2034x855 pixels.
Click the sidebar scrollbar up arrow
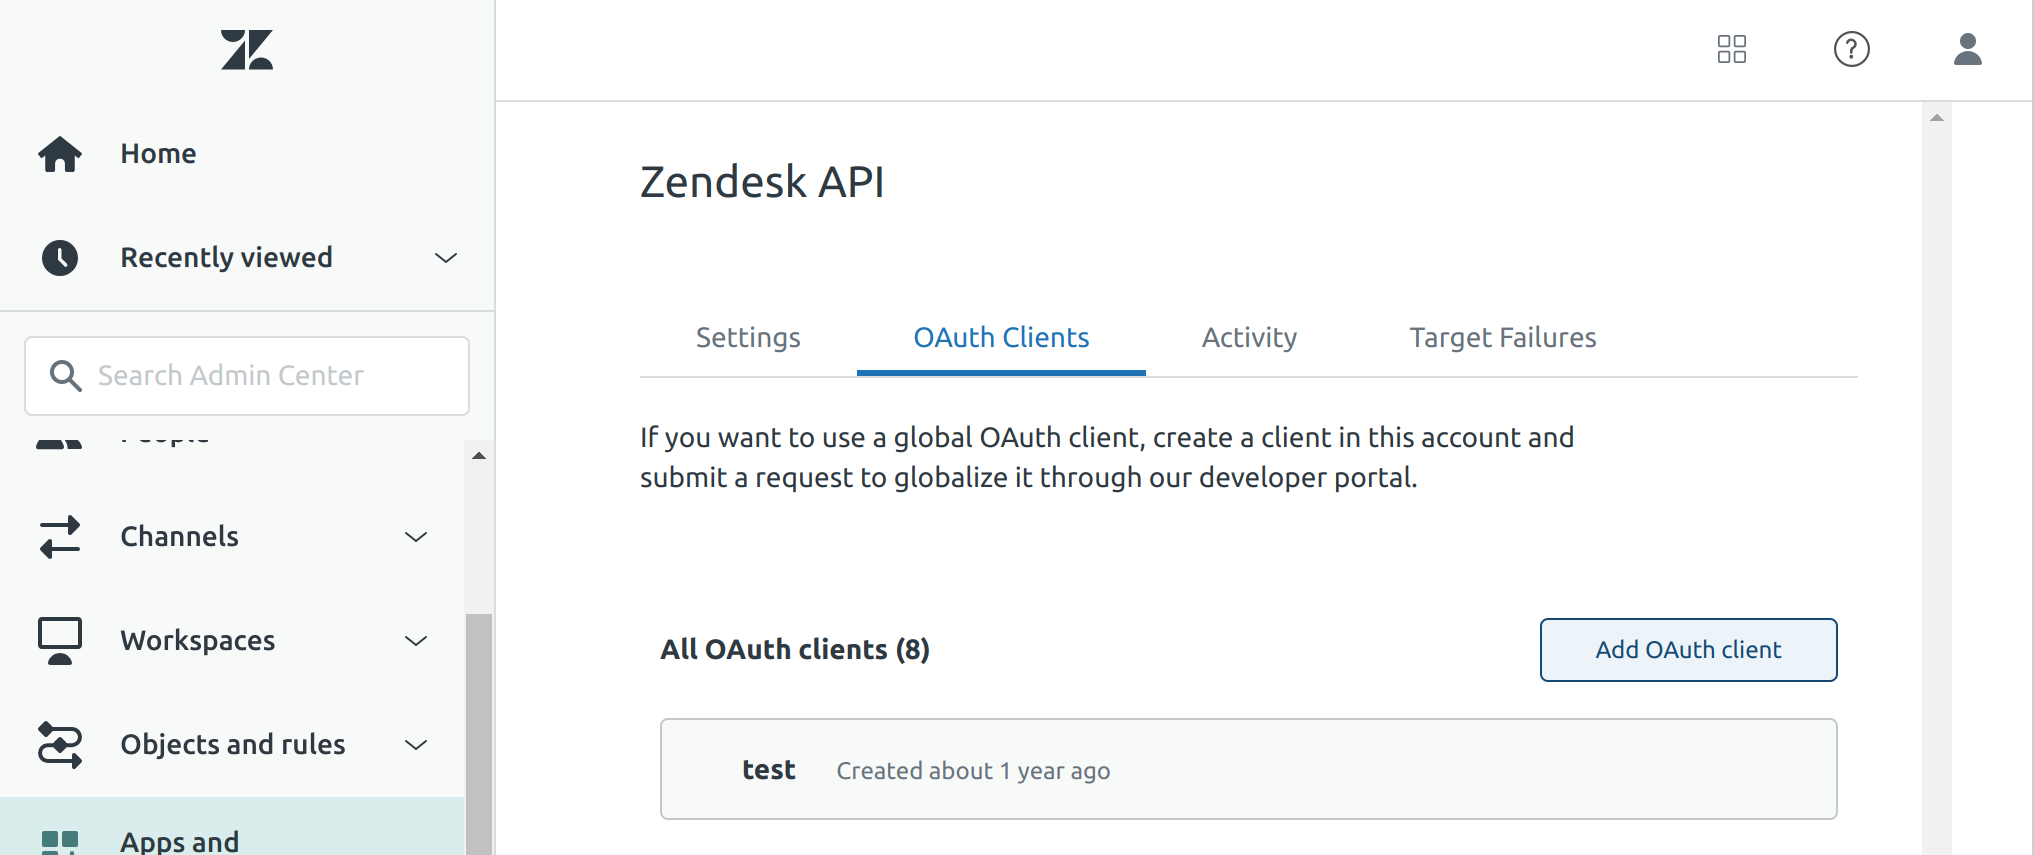click(479, 456)
